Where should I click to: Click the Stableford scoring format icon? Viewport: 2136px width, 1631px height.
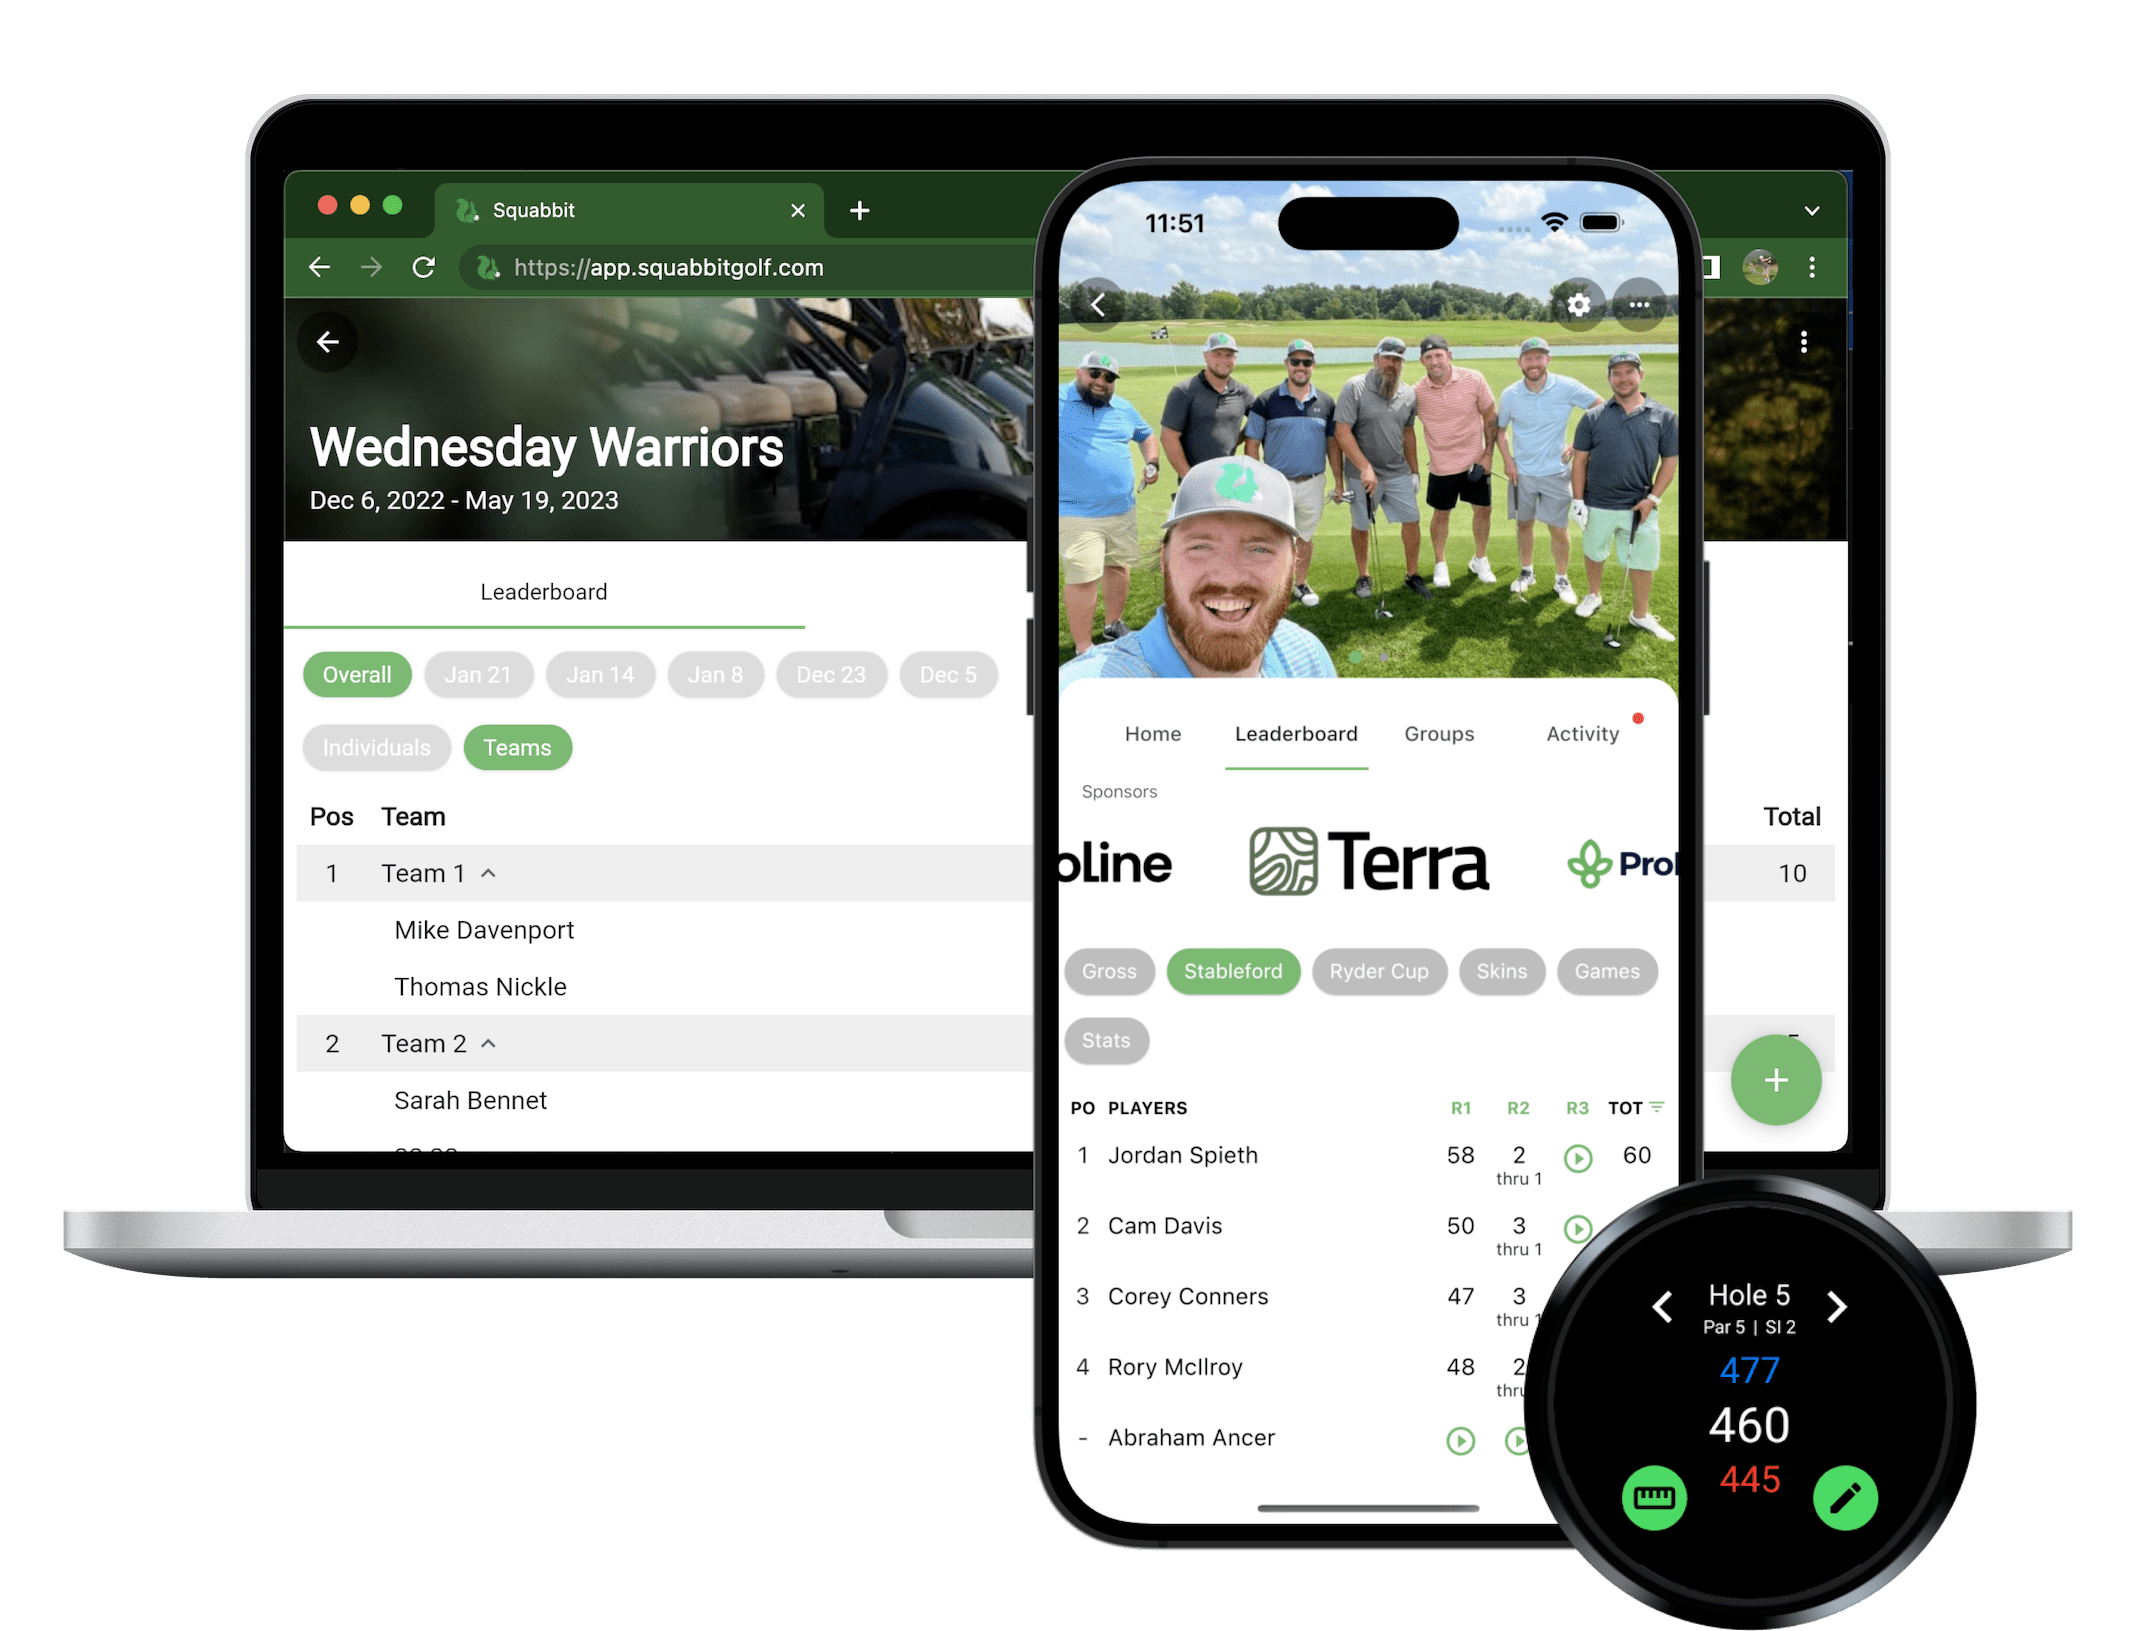[1233, 970]
